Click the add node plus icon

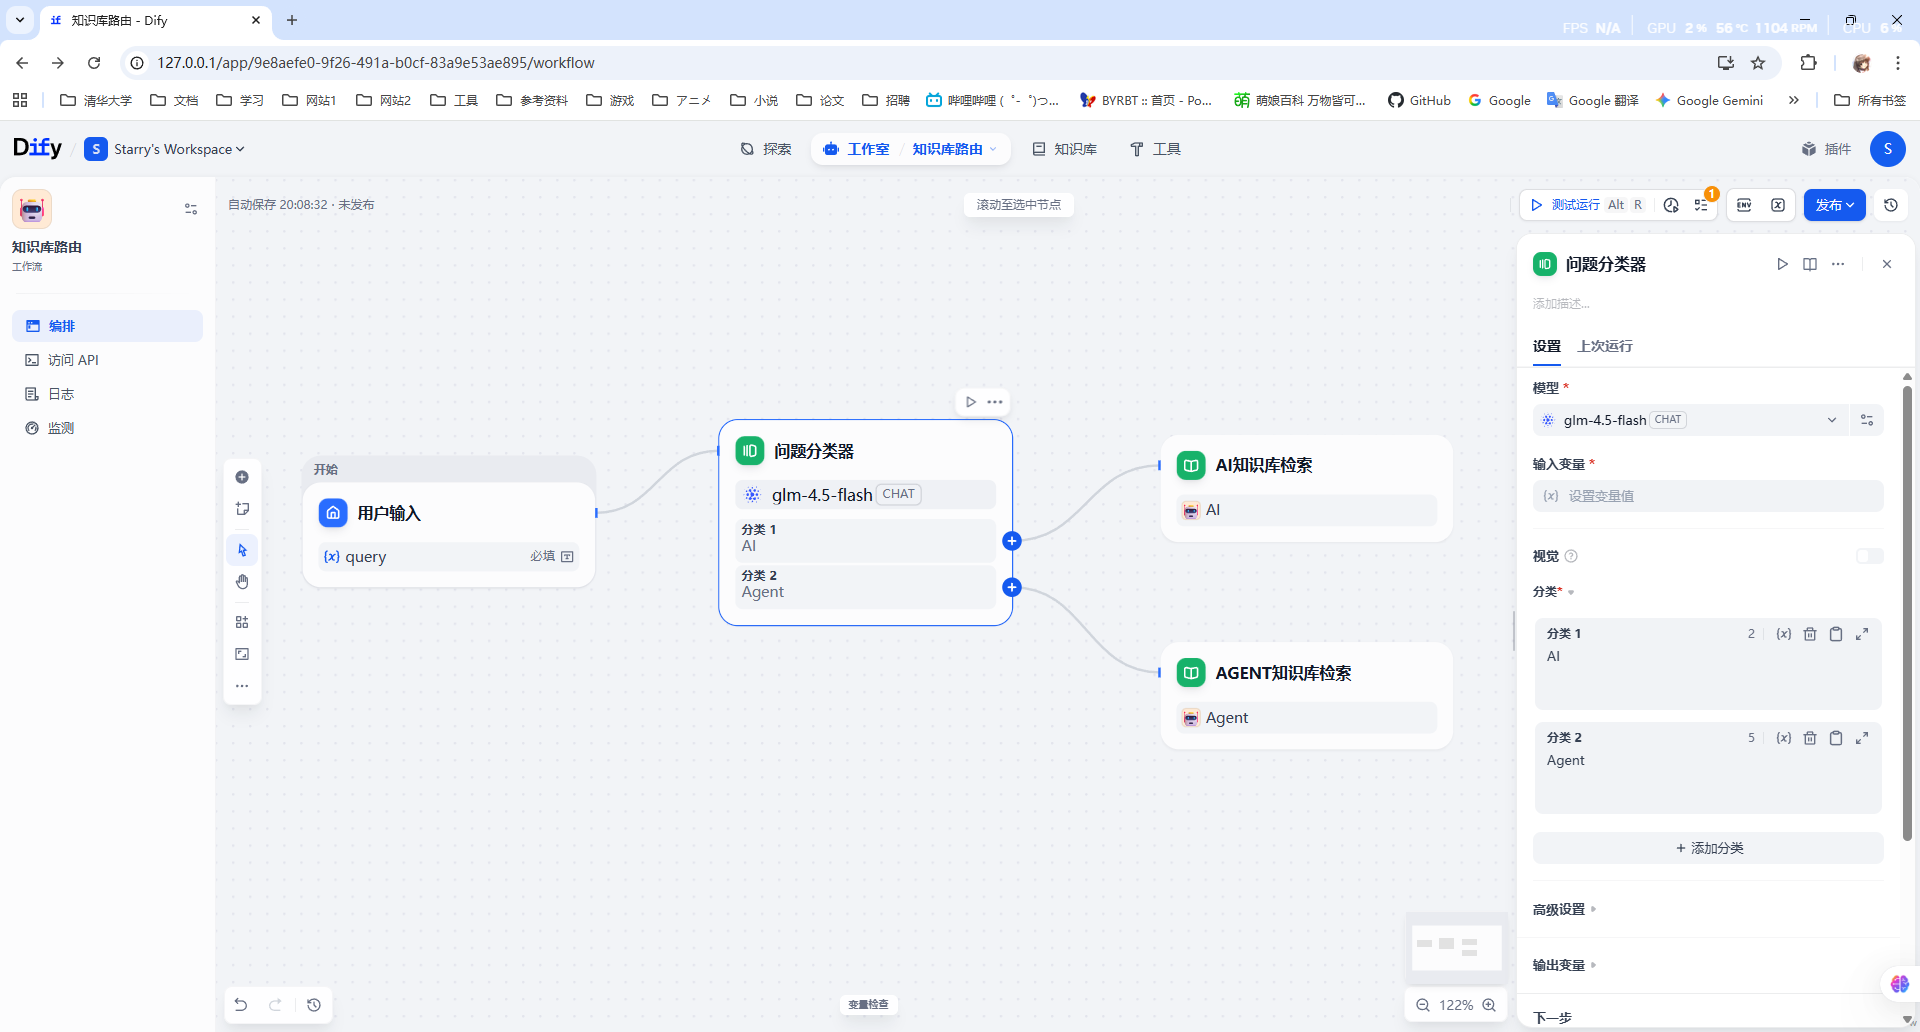pos(242,477)
